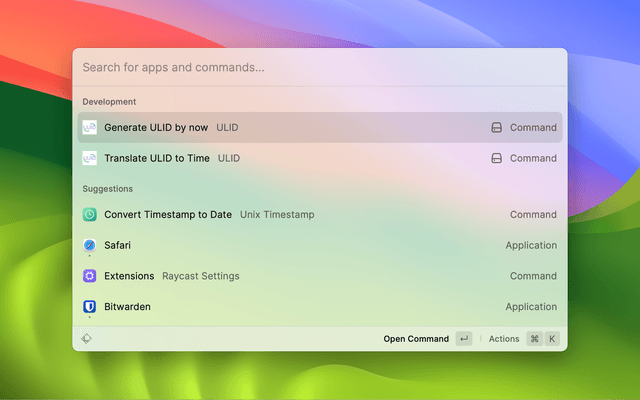The width and height of the screenshot is (640, 400).
Task: Open the Actions panel
Action: 504,339
